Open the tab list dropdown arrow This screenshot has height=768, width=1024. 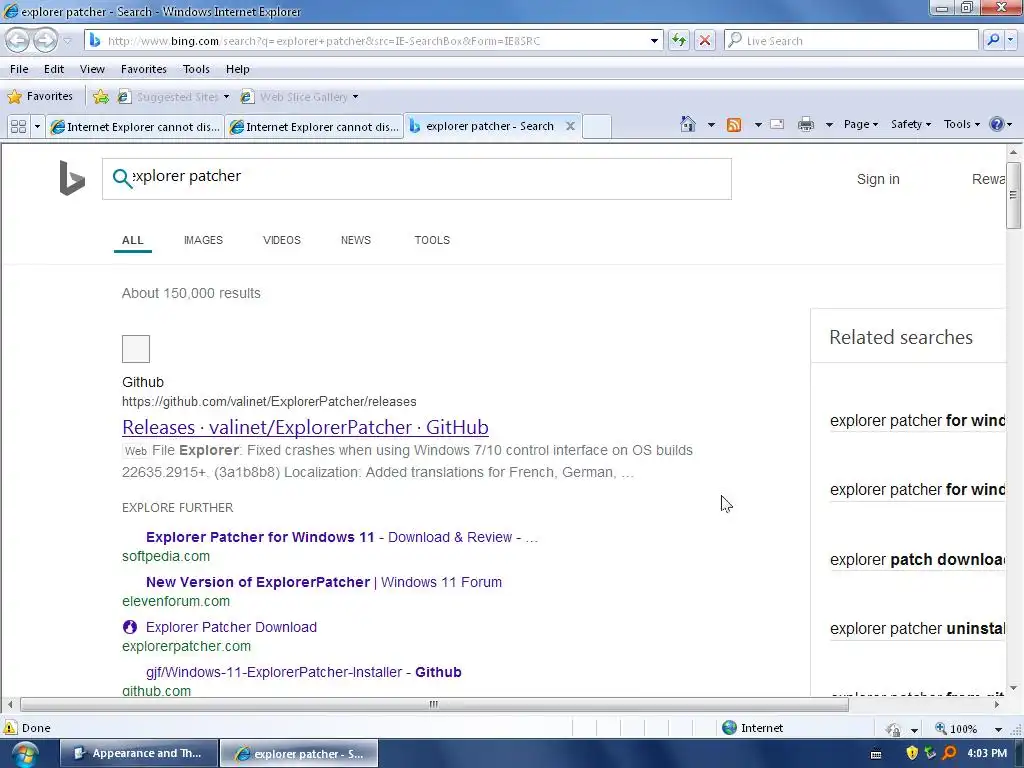[x=37, y=126]
